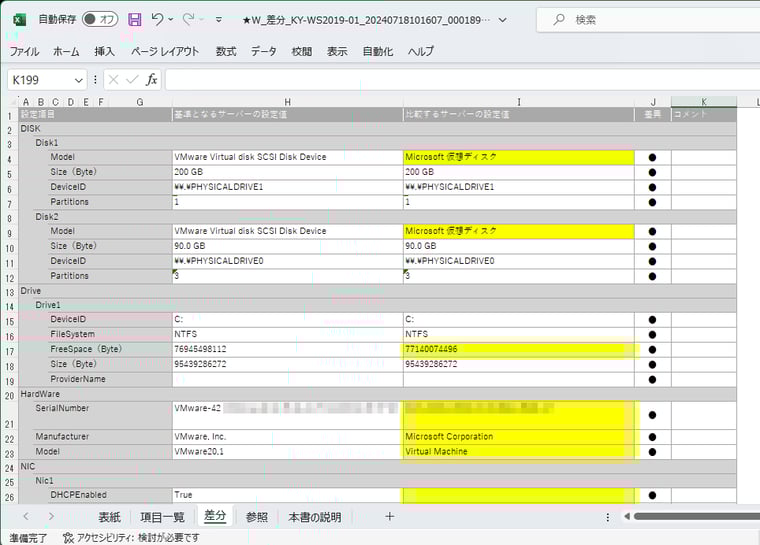
Task: Open the 数式 ribbon tab
Action: tap(226, 51)
